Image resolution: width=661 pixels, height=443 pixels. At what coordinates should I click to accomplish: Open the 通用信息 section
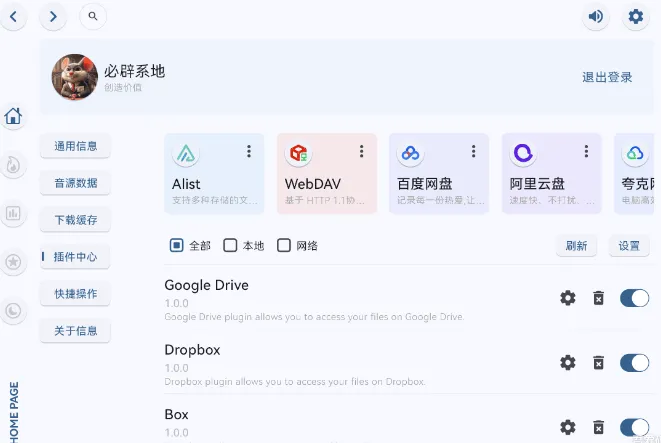pyautogui.click(x=75, y=146)
